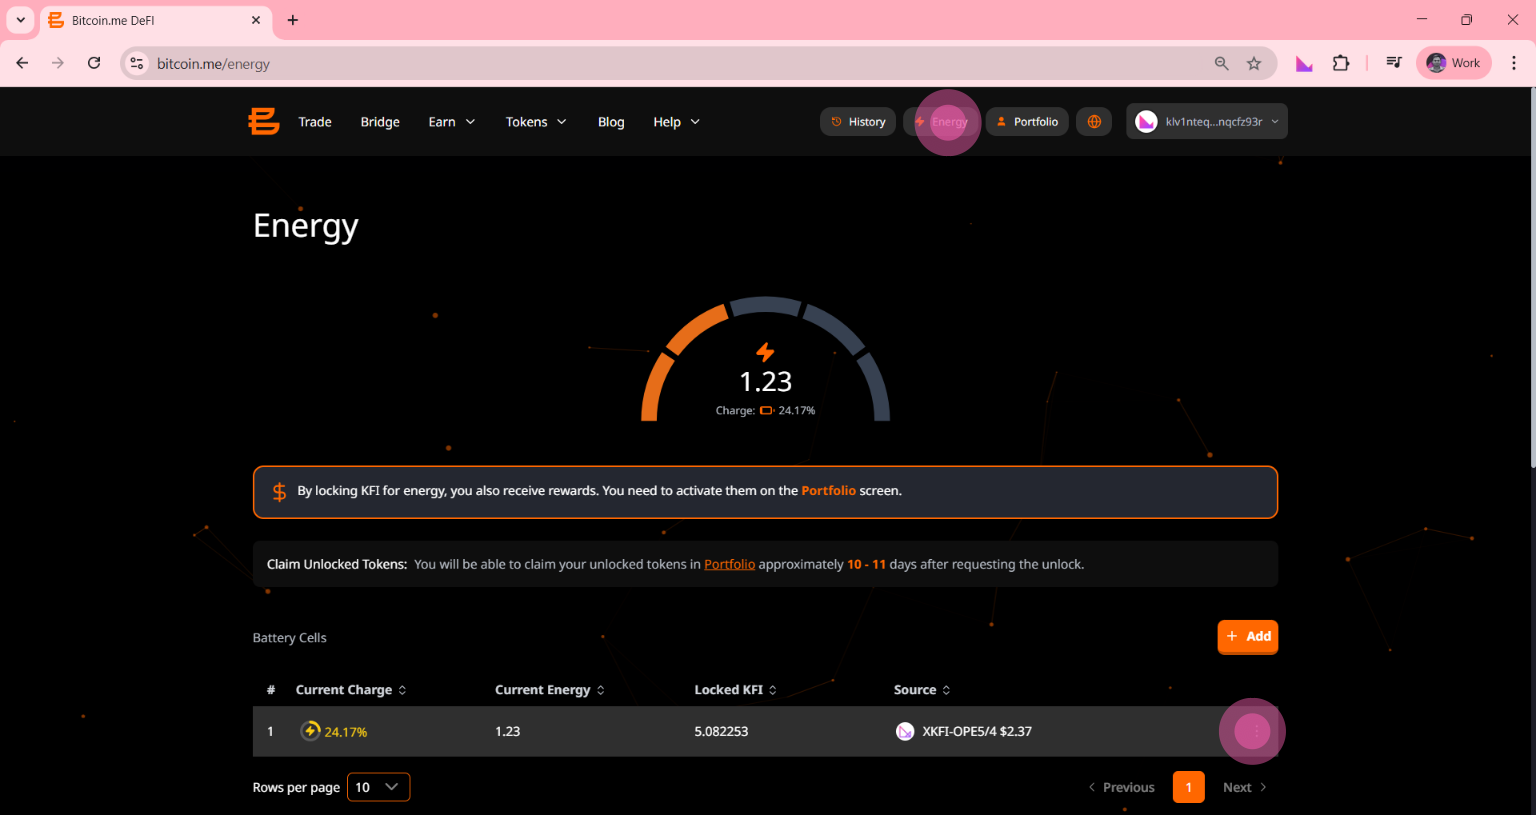Image resolution: width=1536 pixels, height=815 pixels.
Task: Click the Bitcoin.me logo icon
Action: 264,122
